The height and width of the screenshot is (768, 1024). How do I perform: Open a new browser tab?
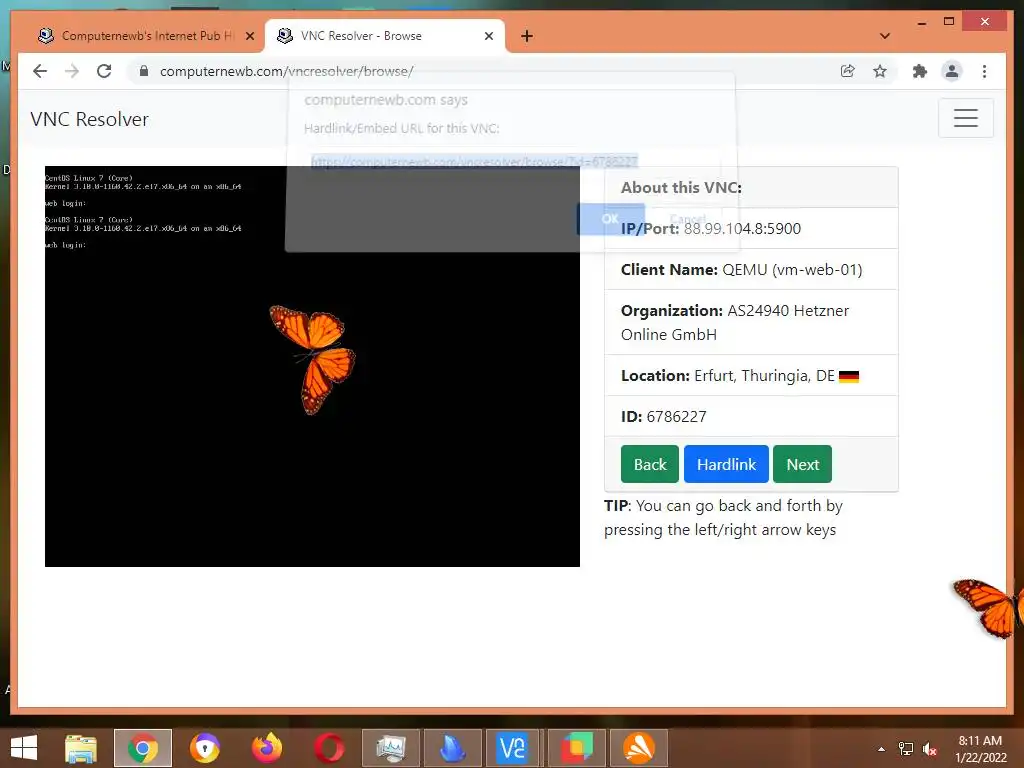tap(527, 37)
